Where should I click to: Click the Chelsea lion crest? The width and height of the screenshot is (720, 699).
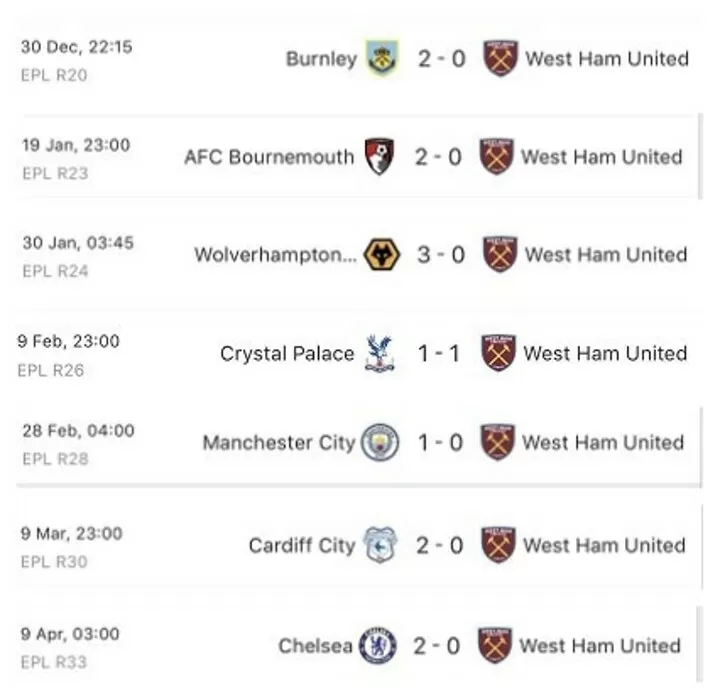click(377, 645)
